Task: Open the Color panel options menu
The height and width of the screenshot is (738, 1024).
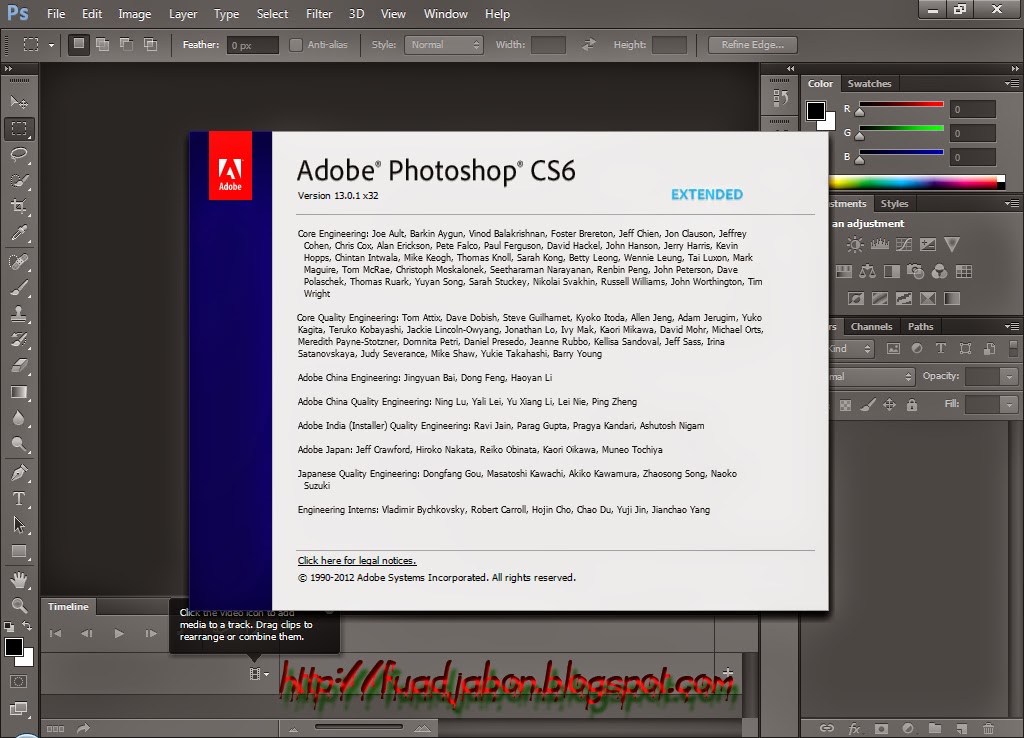Action: click(x=1012, y=84)
